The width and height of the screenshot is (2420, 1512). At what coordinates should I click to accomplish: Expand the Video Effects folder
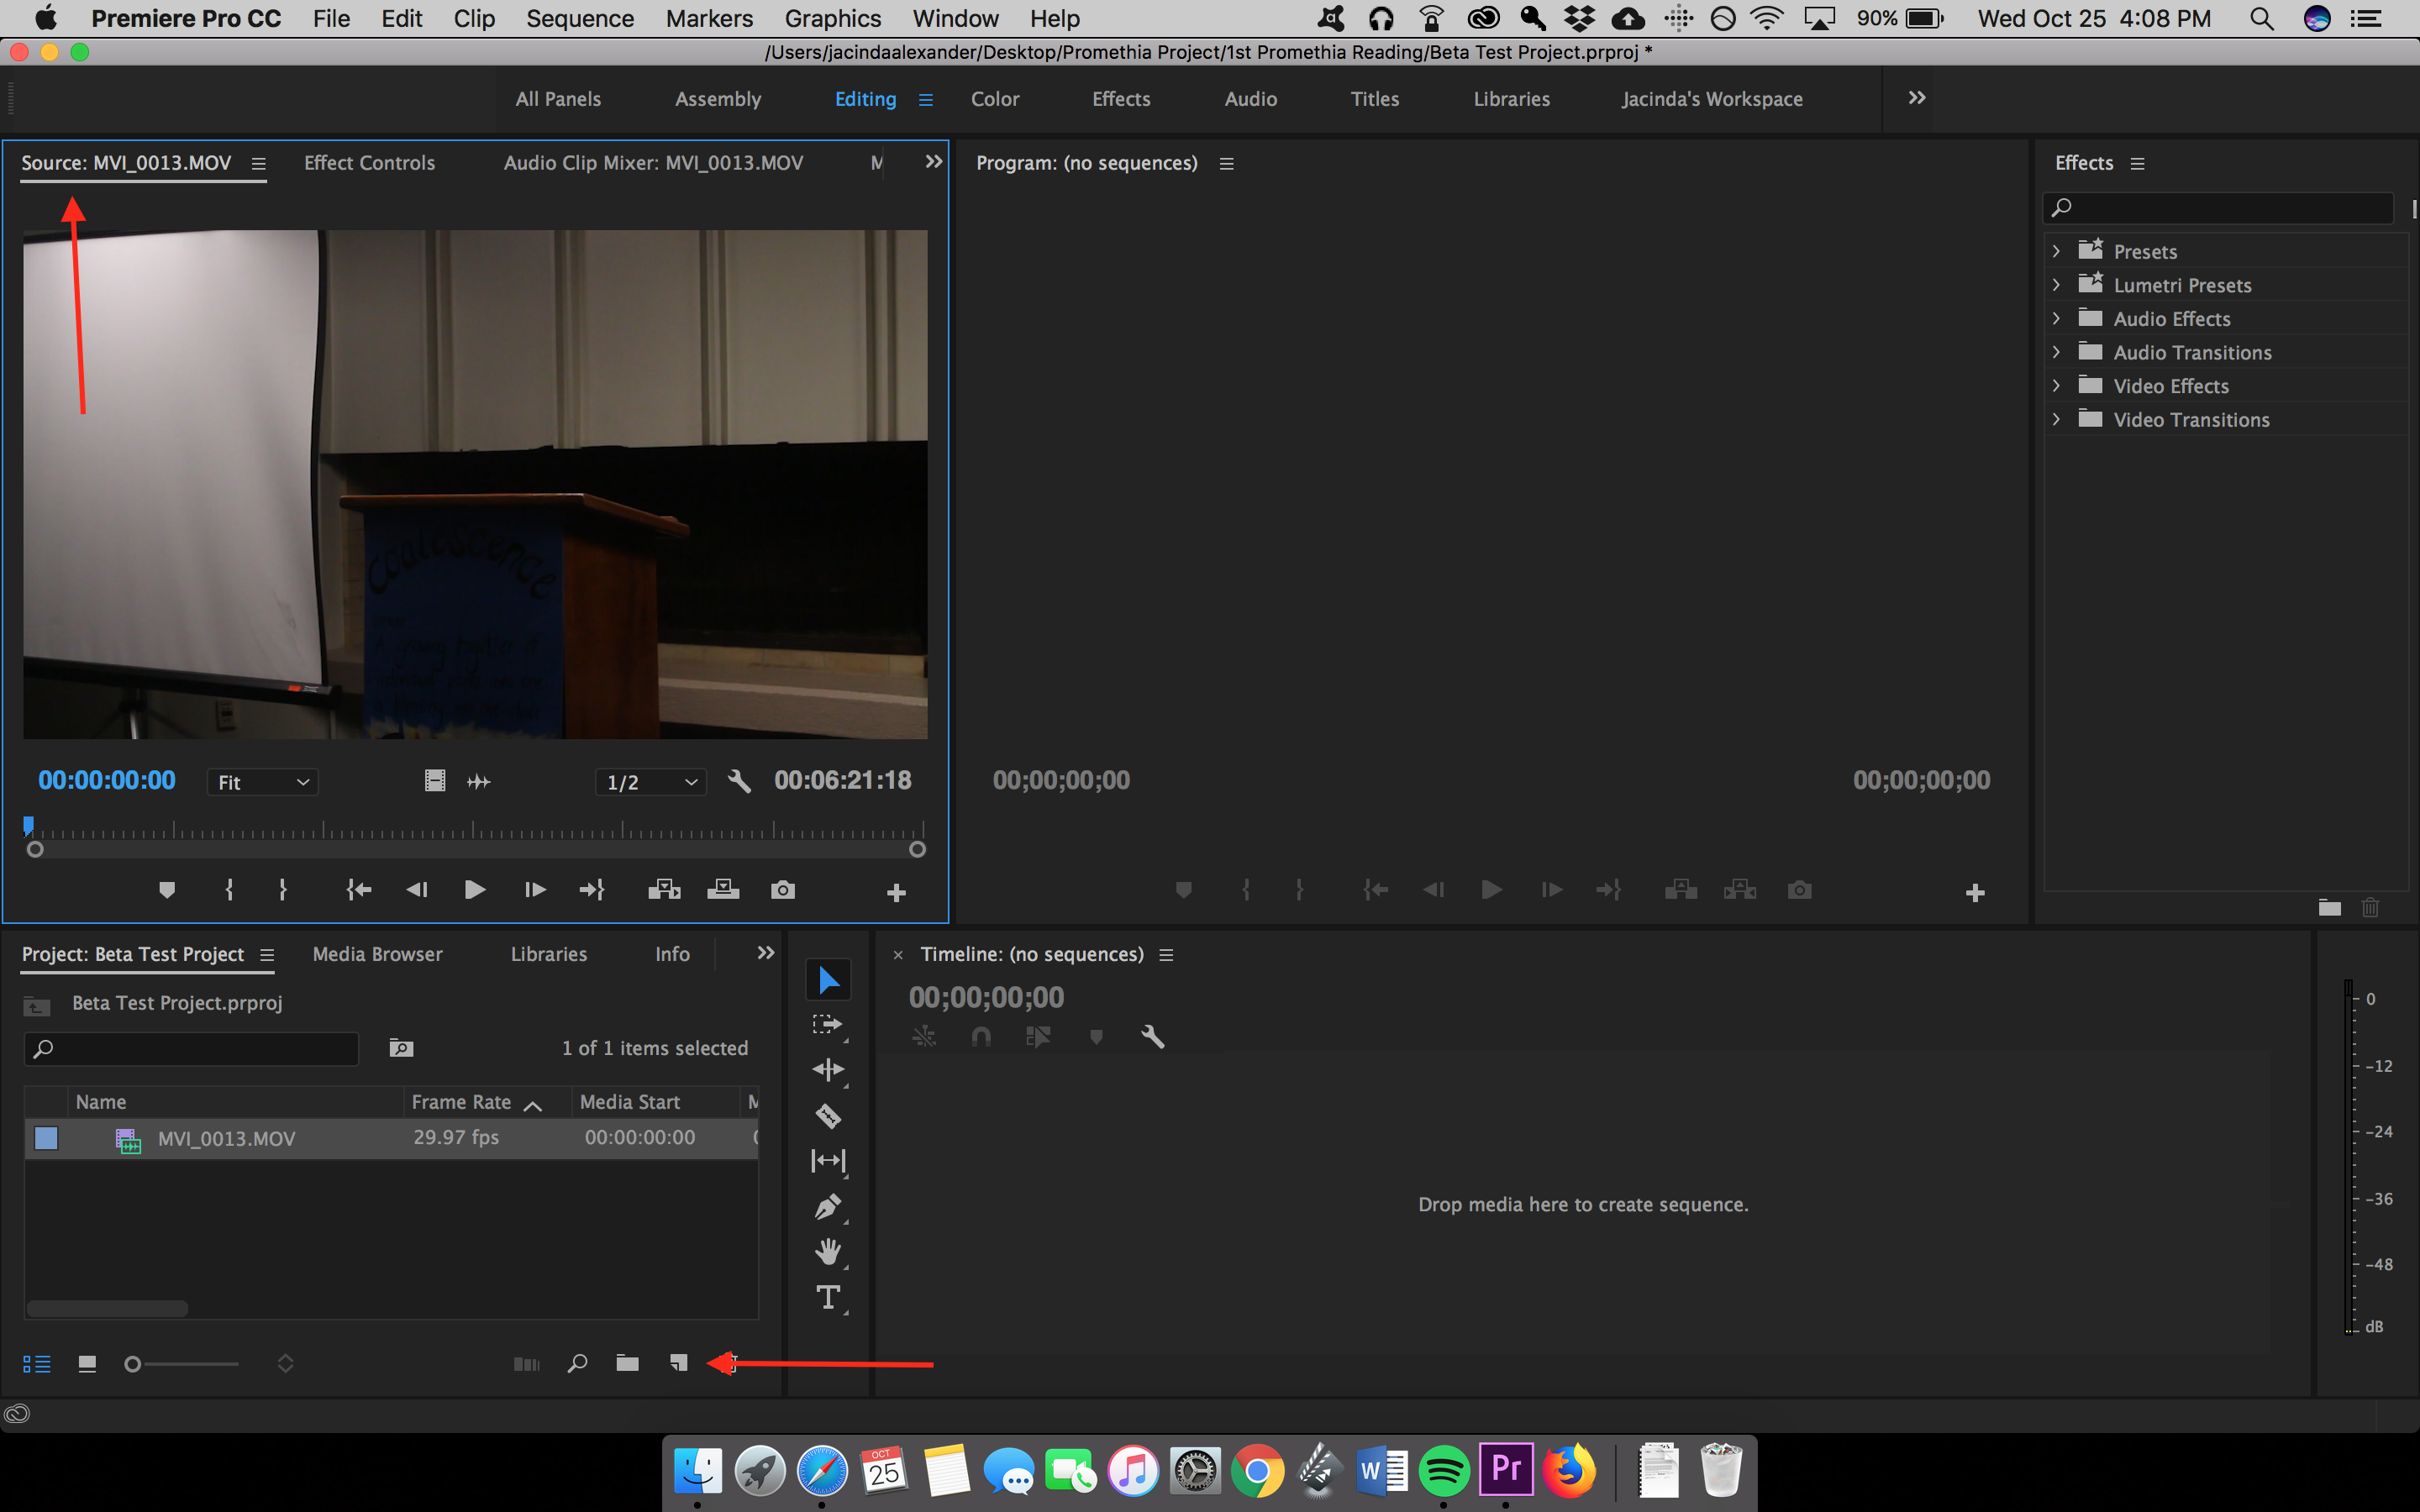click(x=2056, y=386)
